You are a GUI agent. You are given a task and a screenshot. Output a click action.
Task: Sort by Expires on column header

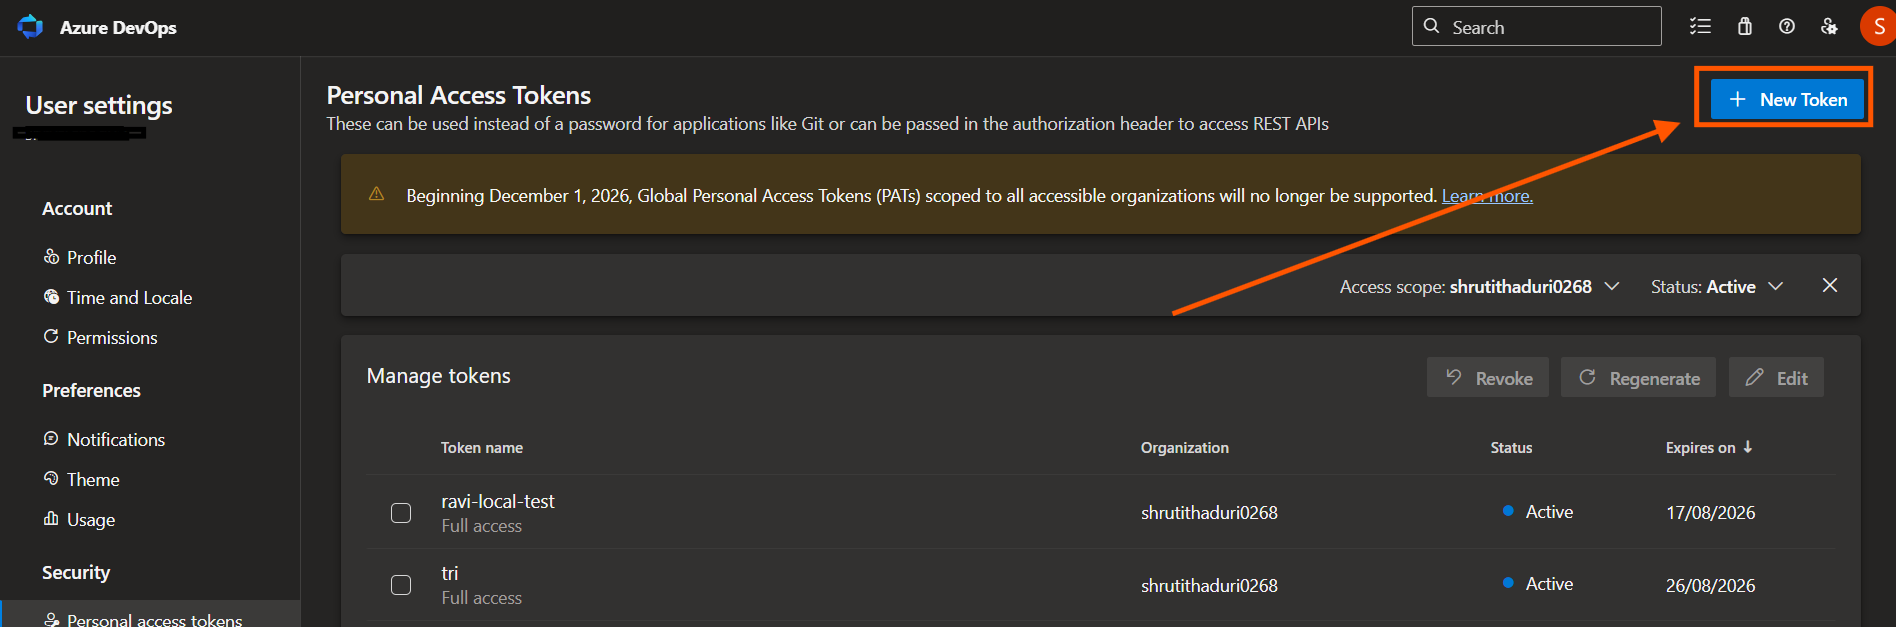pyautogui.click(x=1700, y=447)
